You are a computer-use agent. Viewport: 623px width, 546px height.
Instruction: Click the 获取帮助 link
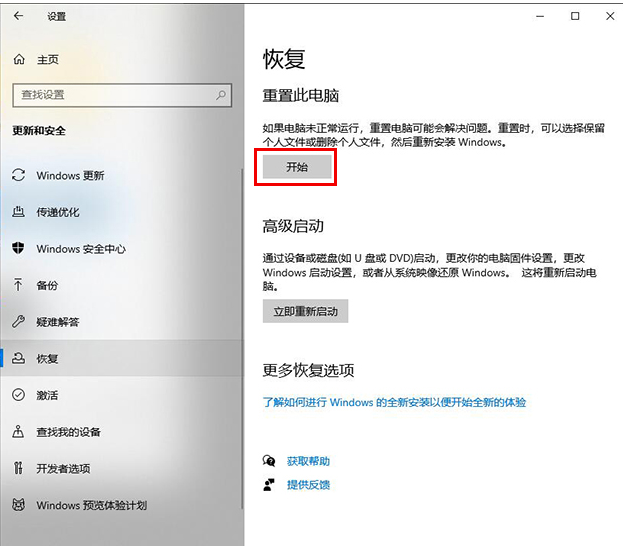[308, 461]
